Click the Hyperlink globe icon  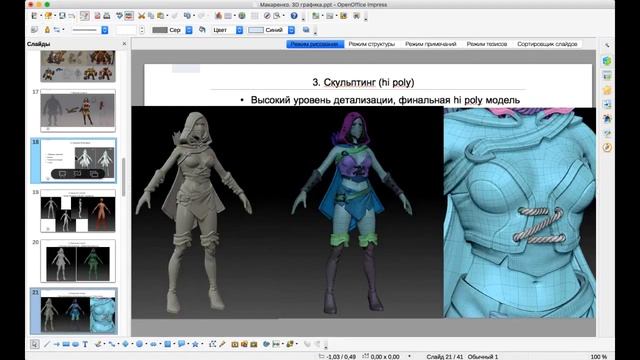pyautogui.click(x=241, y=16)
